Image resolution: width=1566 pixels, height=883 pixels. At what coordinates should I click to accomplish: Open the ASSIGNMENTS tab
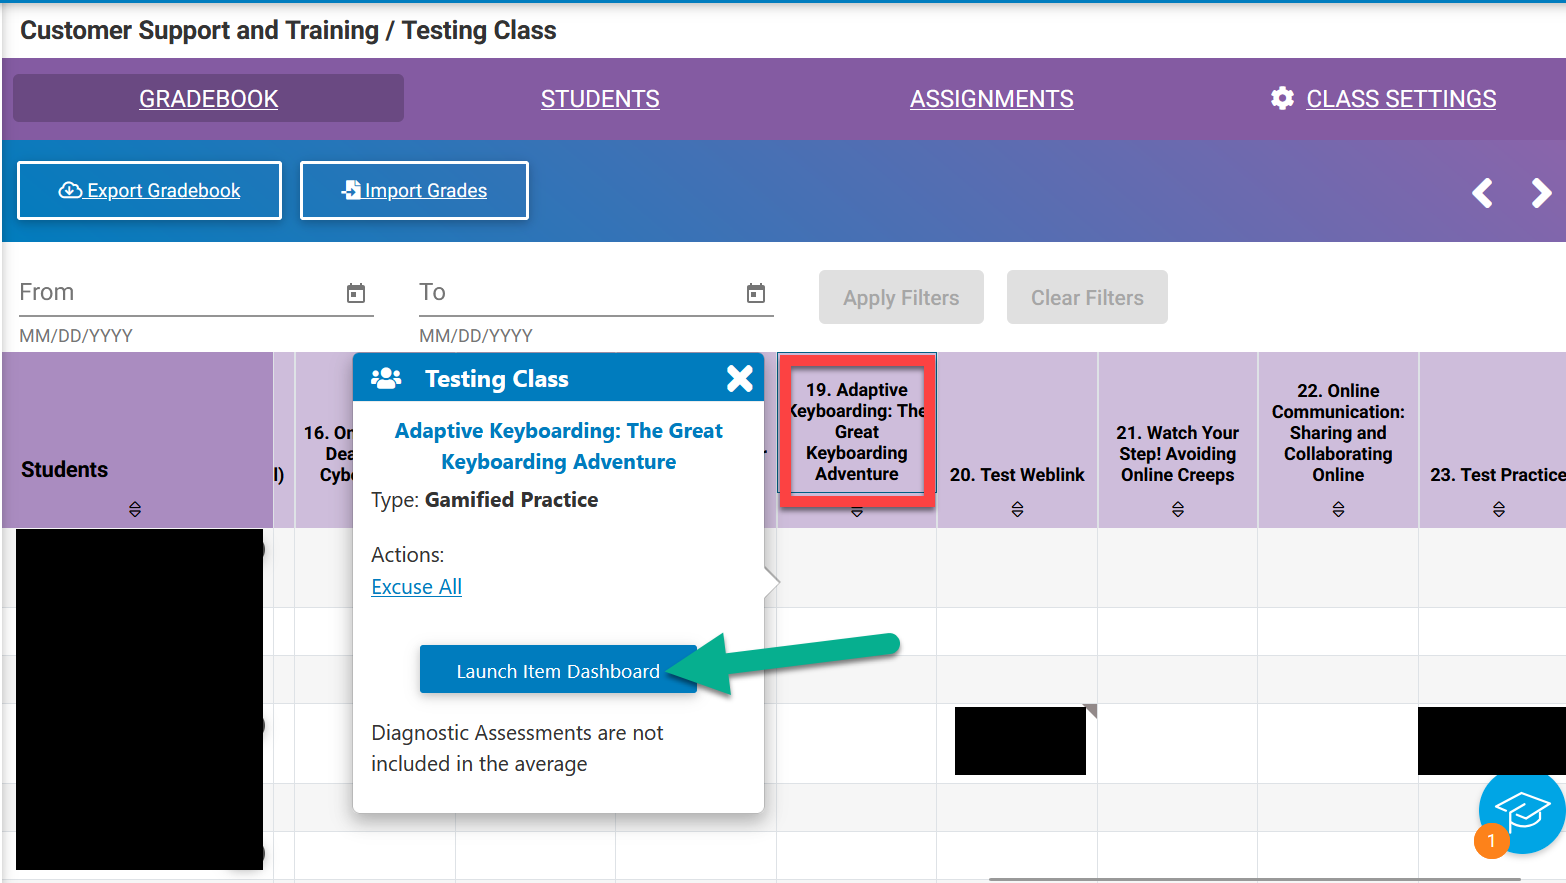(x=991, y=98)
